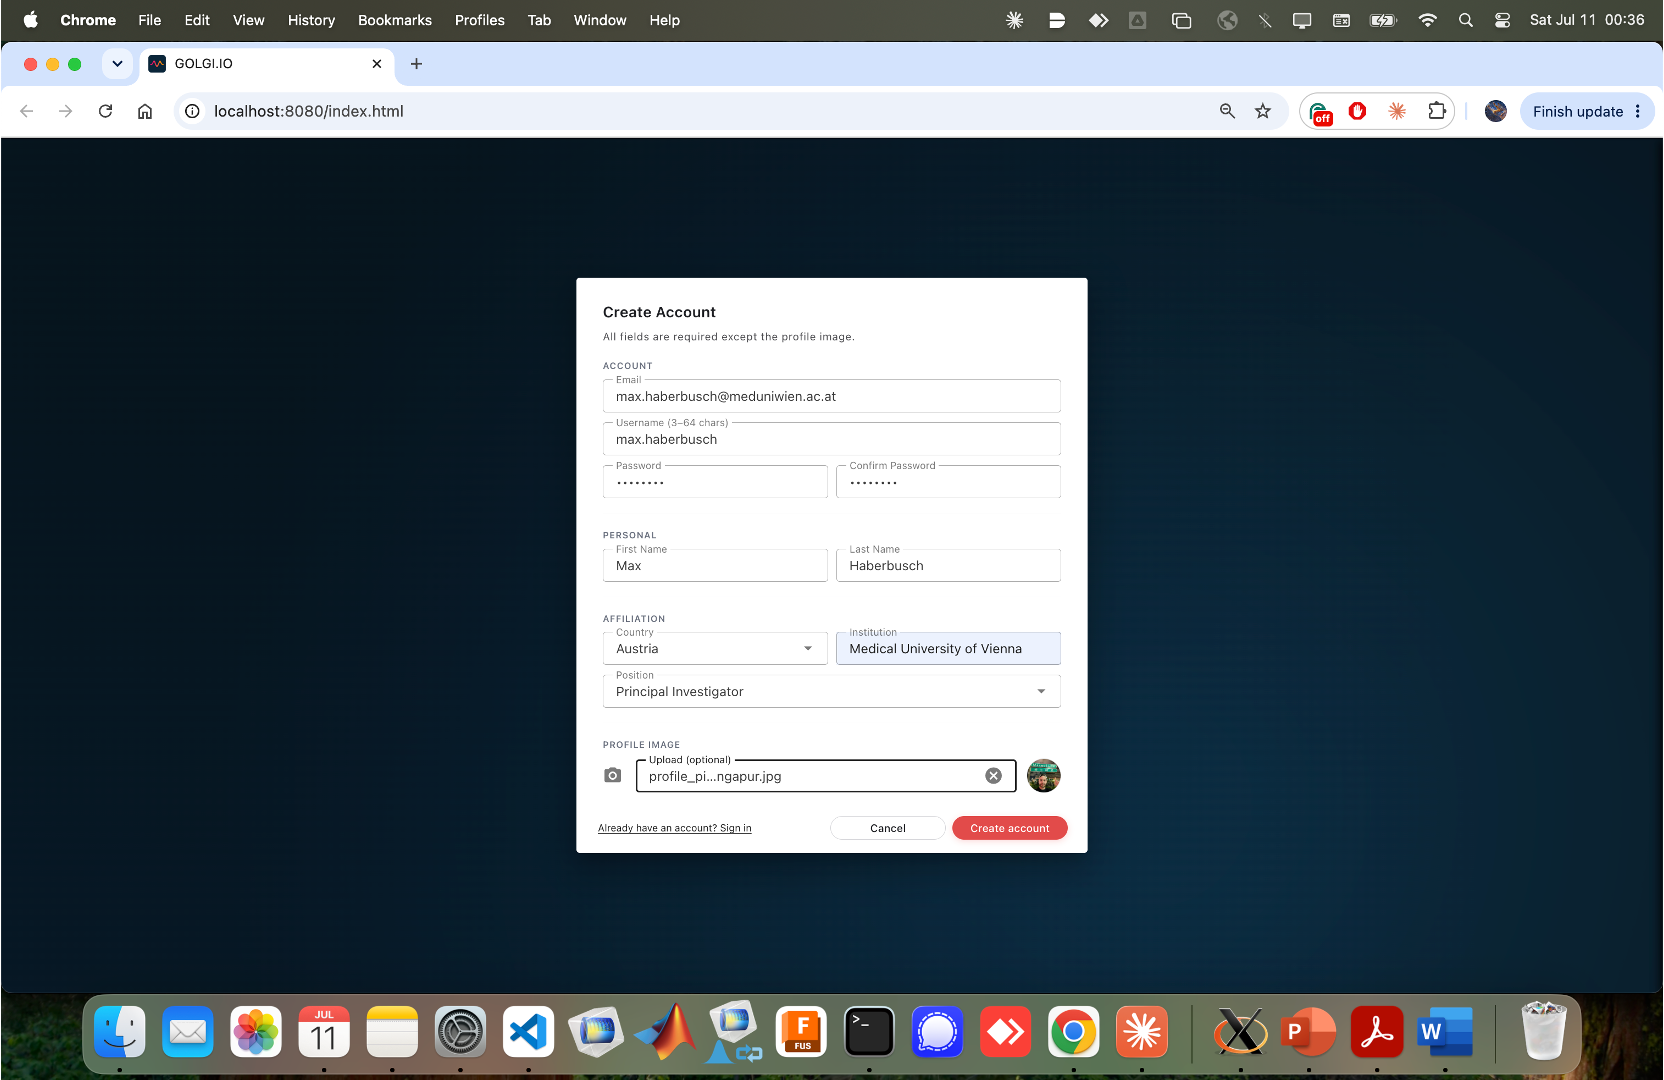Click the camera icon beside the upload field
The image size is (1664, 1080).
[613, 775]
